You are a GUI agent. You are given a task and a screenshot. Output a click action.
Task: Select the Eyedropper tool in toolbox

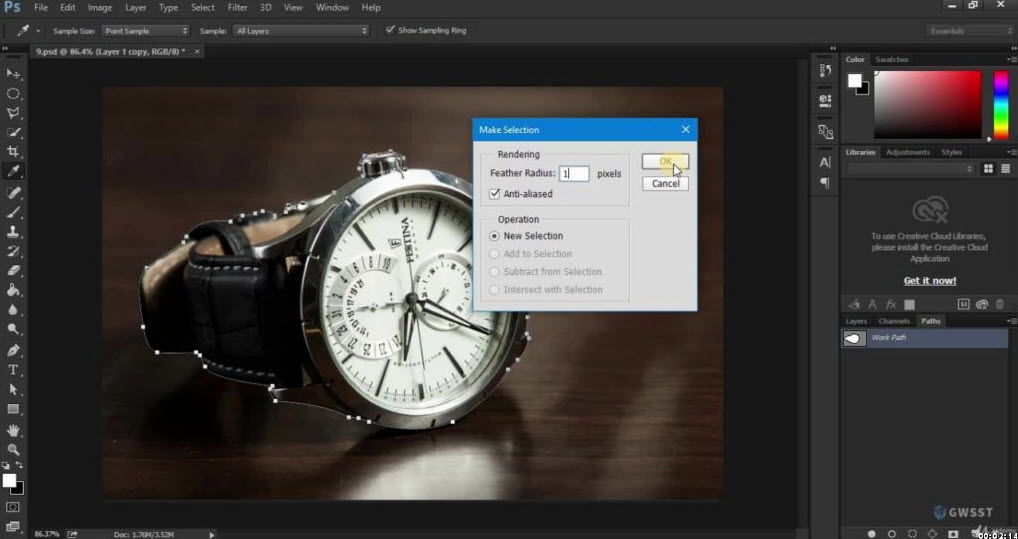(12, 171)
